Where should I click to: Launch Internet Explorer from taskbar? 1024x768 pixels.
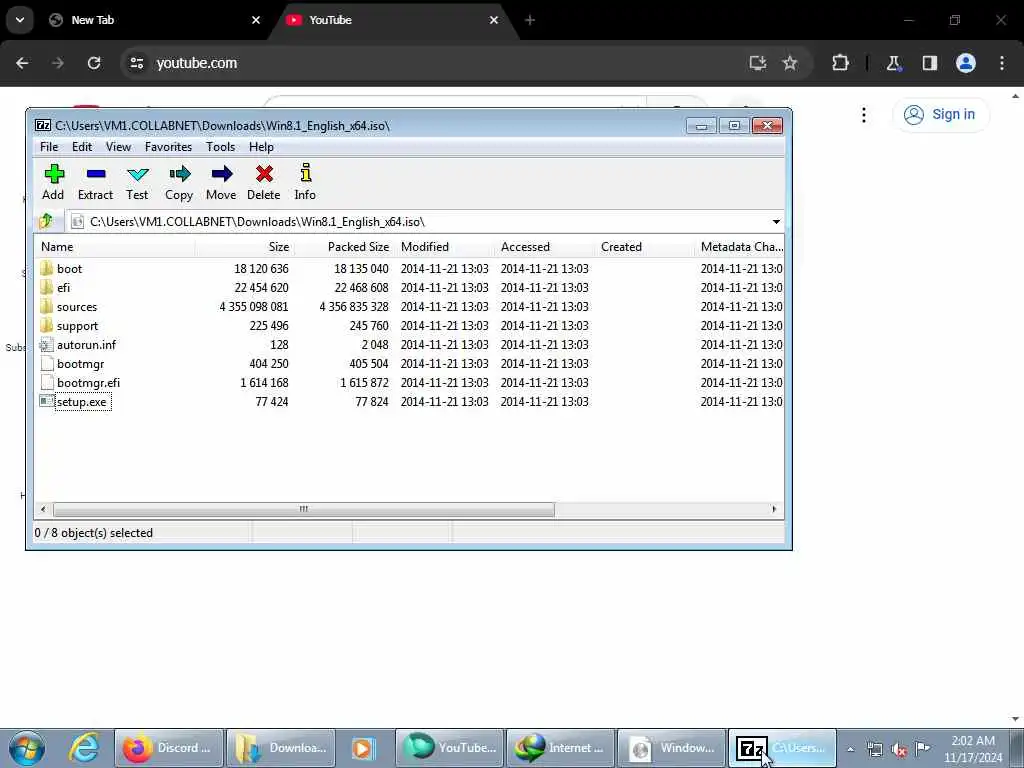click(x=85, y=748)
